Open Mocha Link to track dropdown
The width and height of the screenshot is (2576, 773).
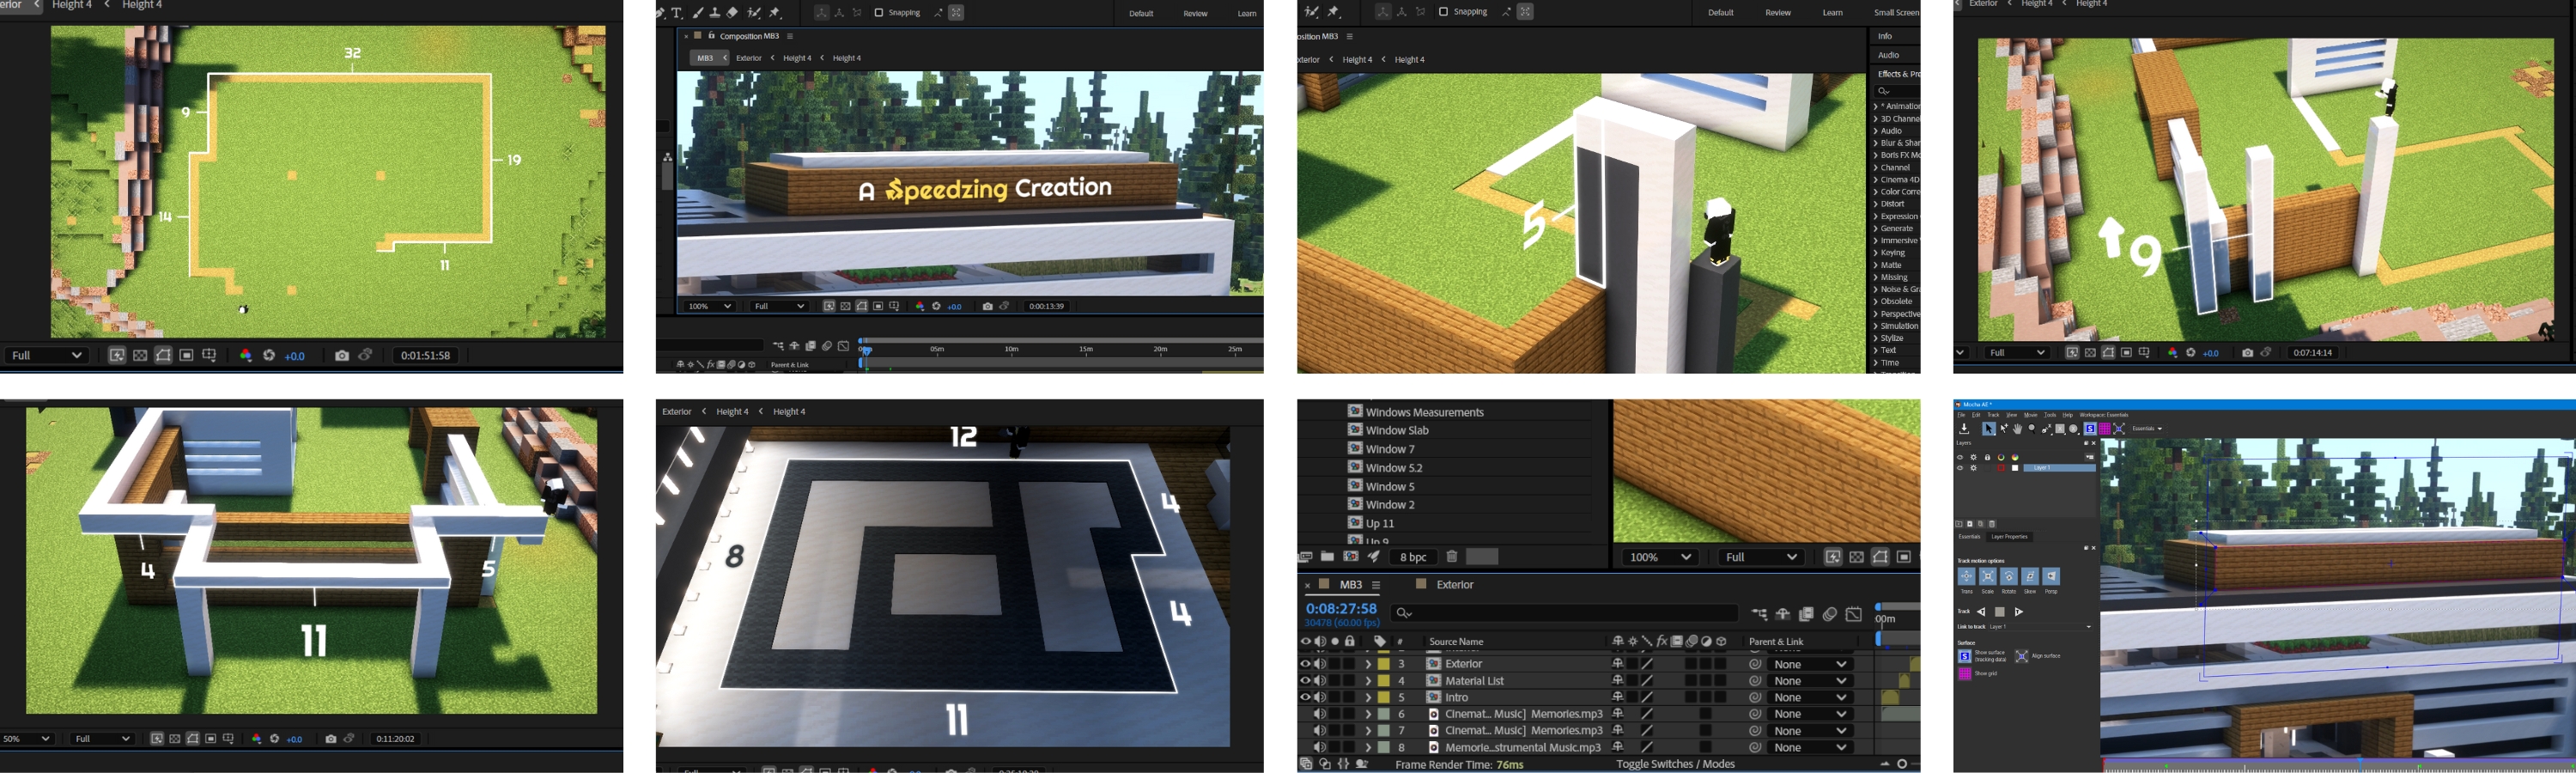tap(2041, 627)
